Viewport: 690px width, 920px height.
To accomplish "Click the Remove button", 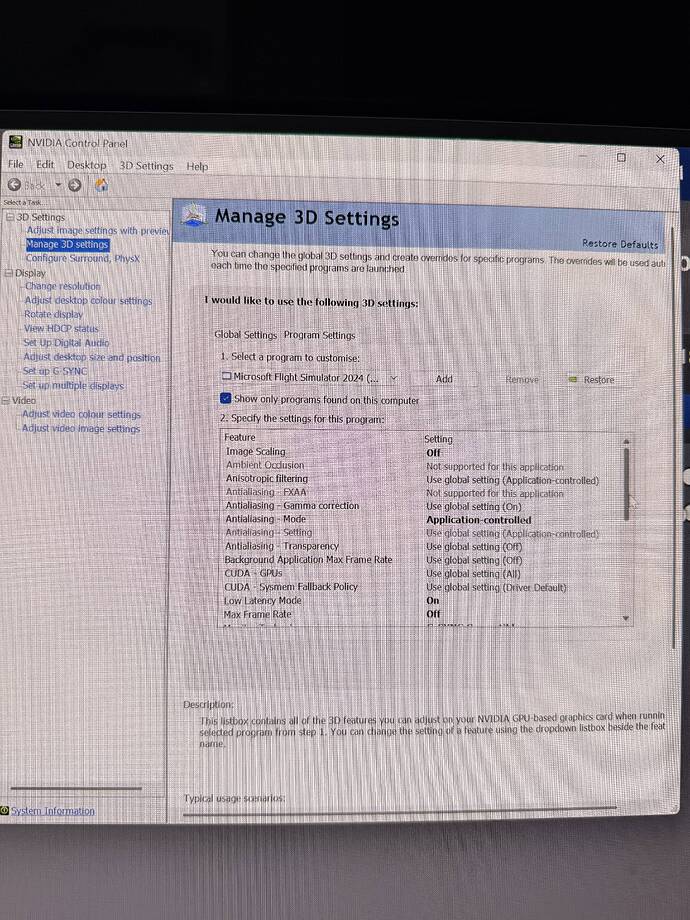I will (522, 380).
